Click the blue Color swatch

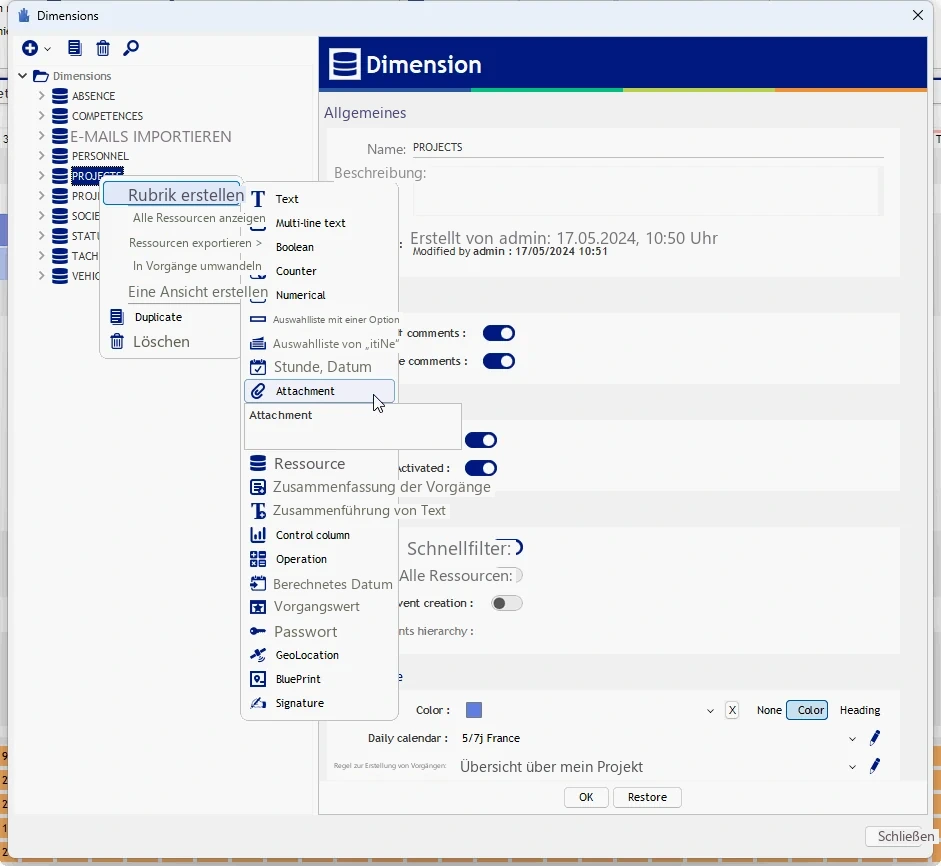point(474,710)
